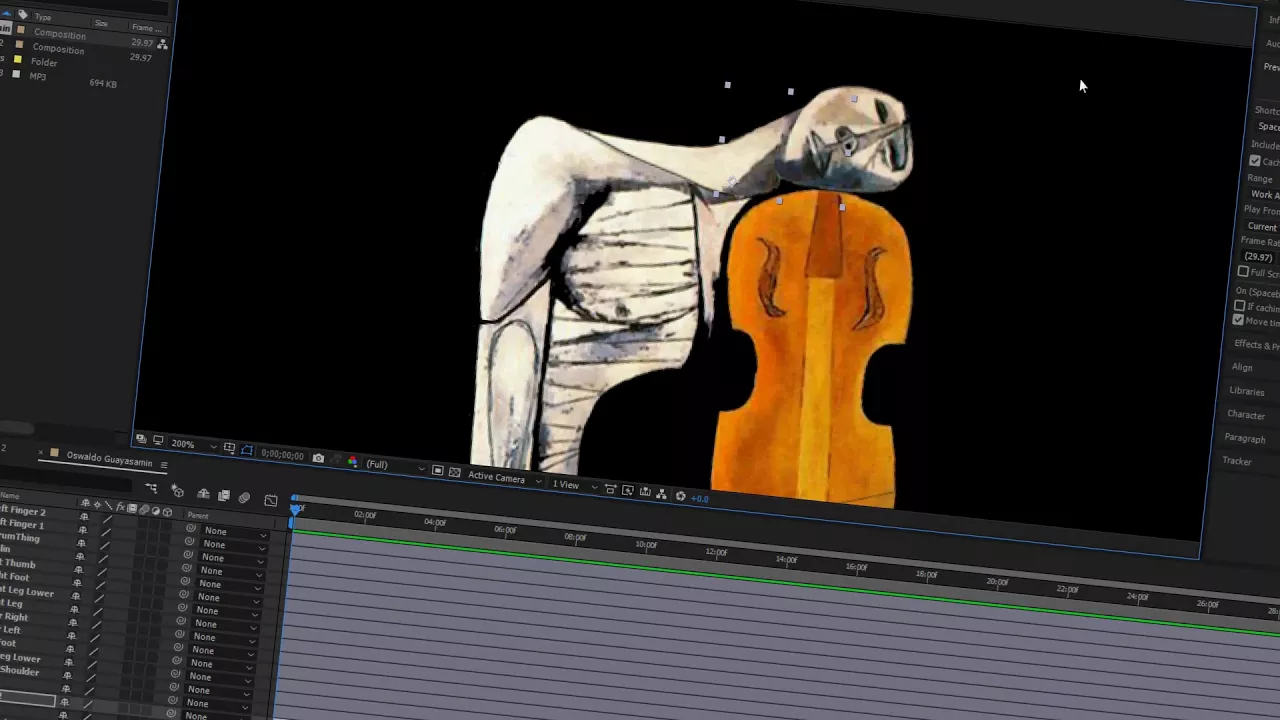Screen dimensions: 1280x720
Task: Open the Effects & Presets panel tab
Action: click(x=1257, y=345)
